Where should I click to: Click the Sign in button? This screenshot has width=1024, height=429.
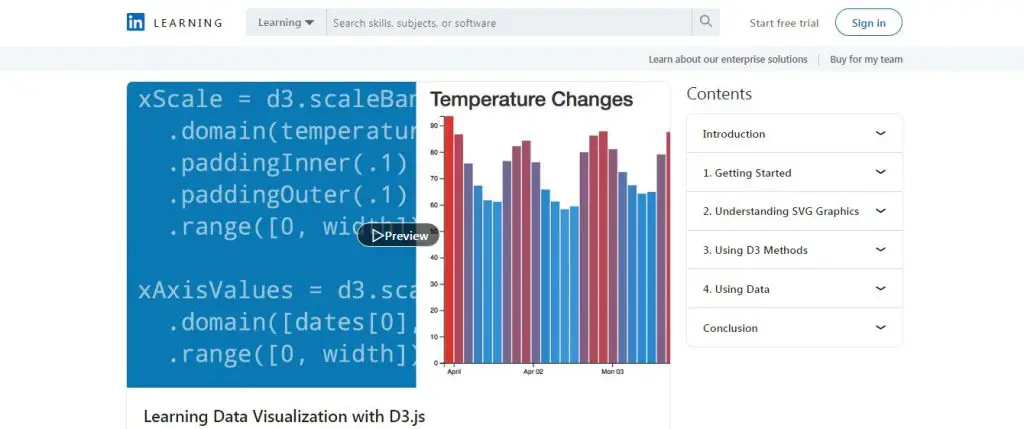pyautogui.click(x=868, y=23)
